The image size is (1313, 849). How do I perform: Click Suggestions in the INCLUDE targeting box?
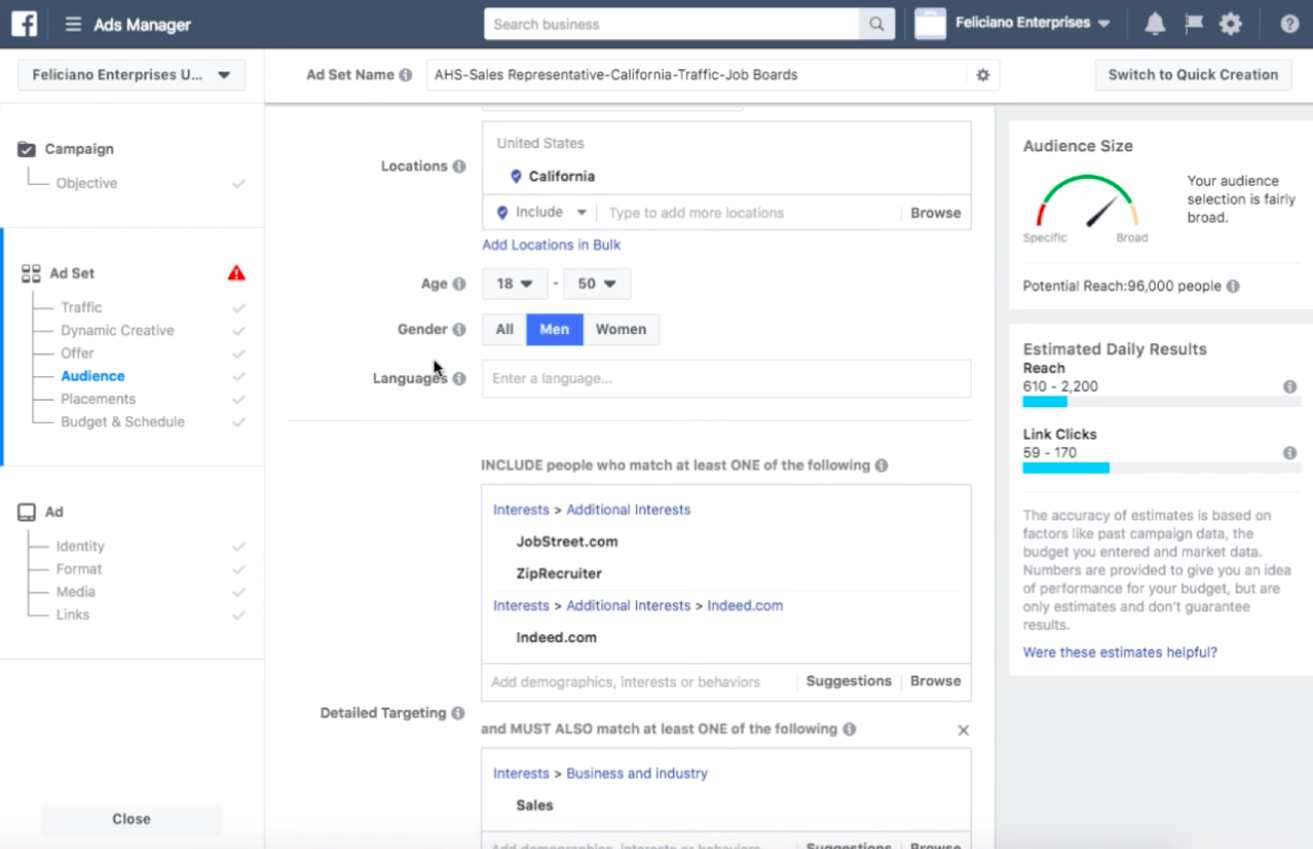coord(848,681)
